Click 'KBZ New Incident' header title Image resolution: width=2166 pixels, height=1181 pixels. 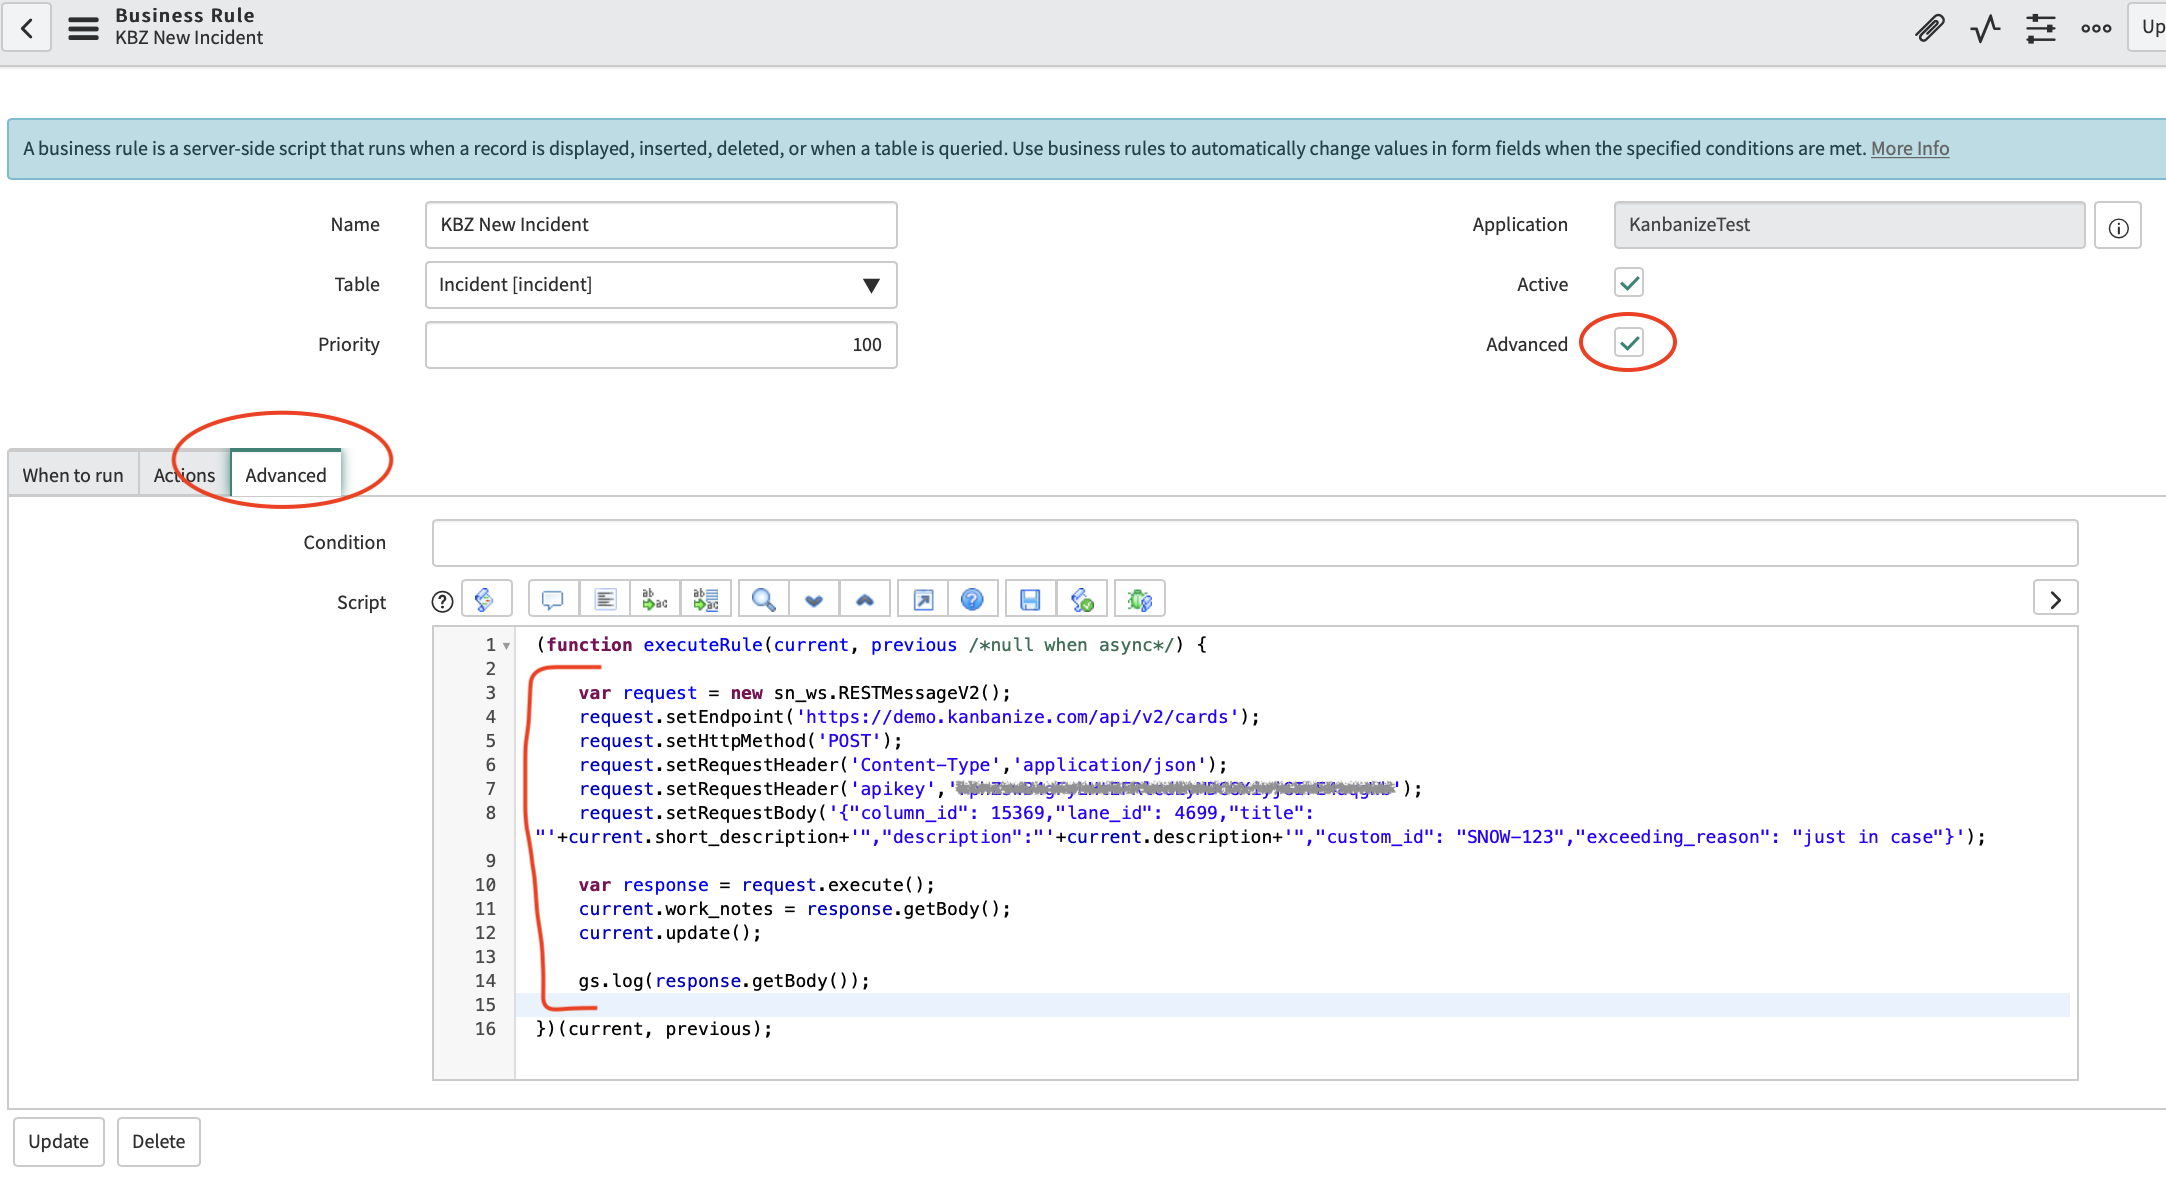189,38
